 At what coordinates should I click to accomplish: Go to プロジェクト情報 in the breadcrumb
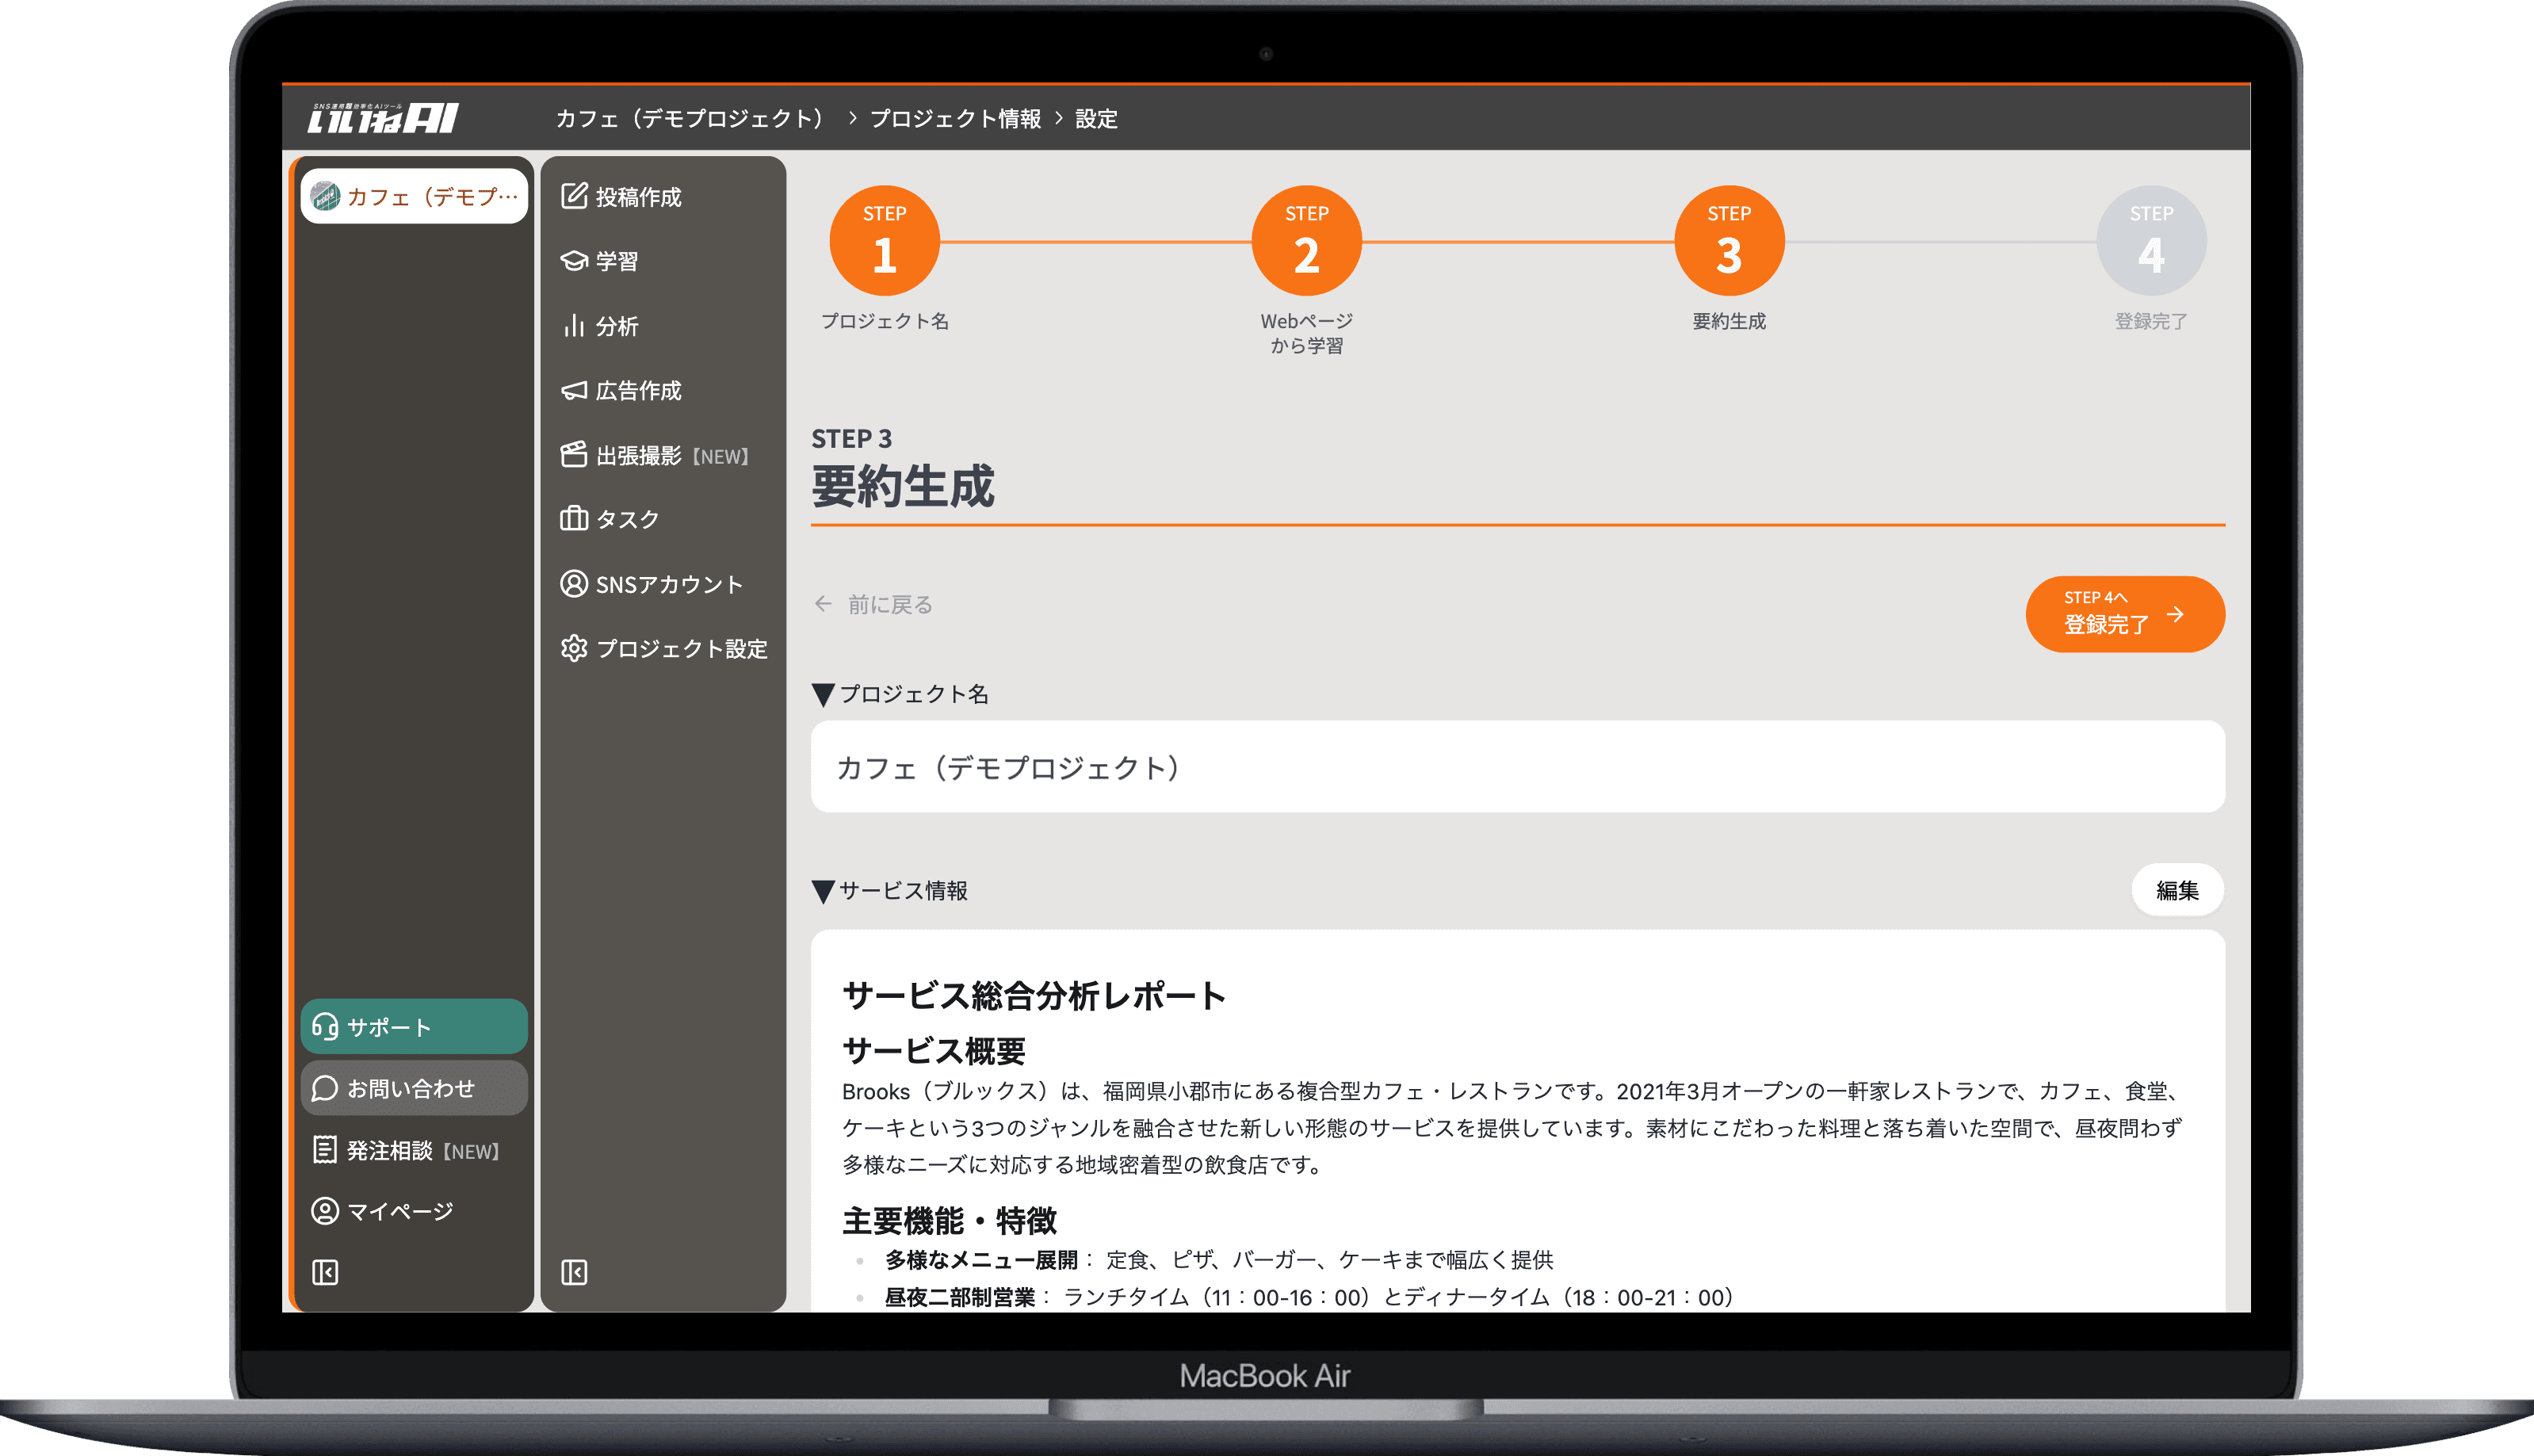pos(958,118)
